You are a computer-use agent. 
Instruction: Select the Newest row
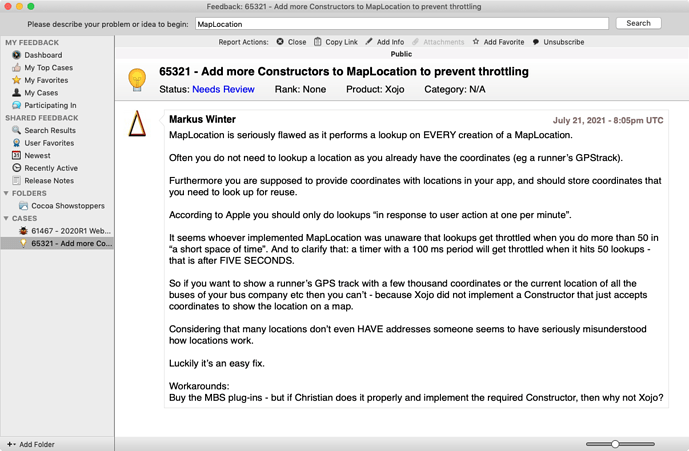point(57,155)
